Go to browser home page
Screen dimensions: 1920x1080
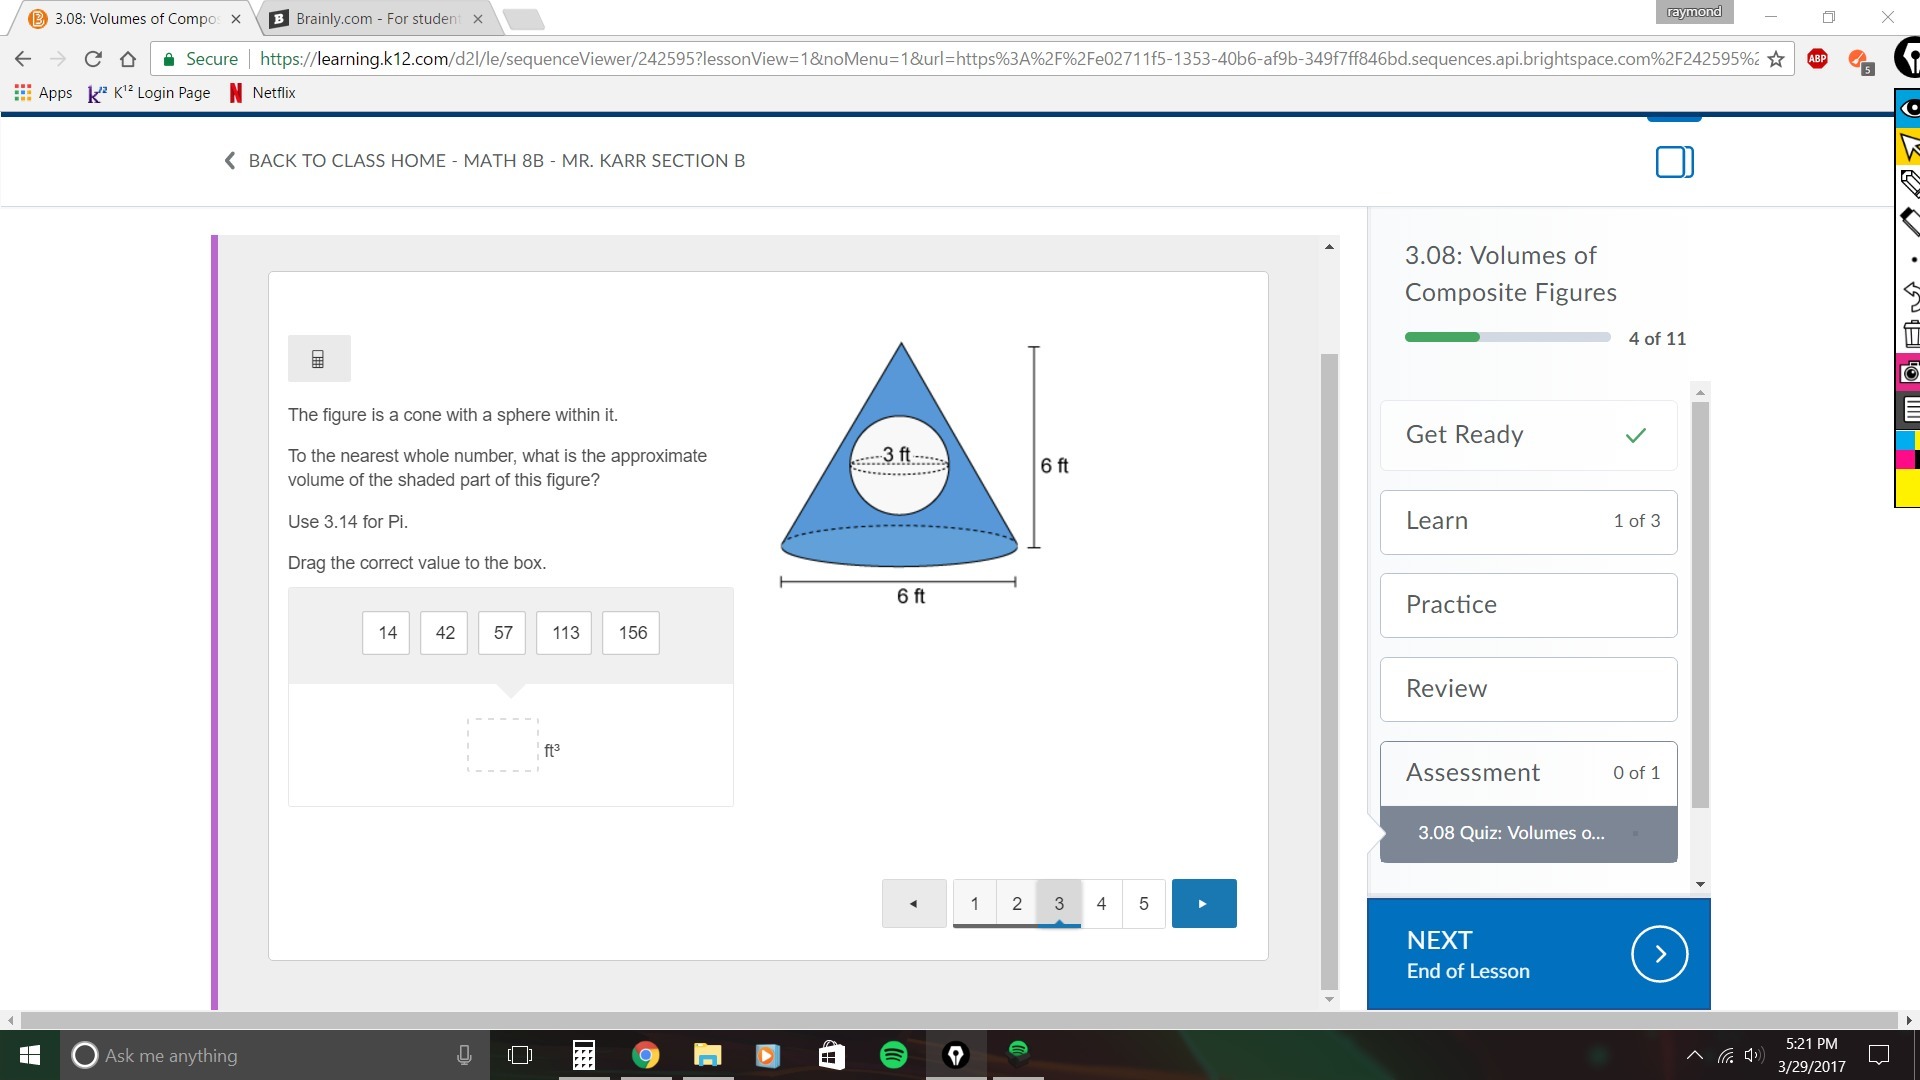click(x=128, y=59)
